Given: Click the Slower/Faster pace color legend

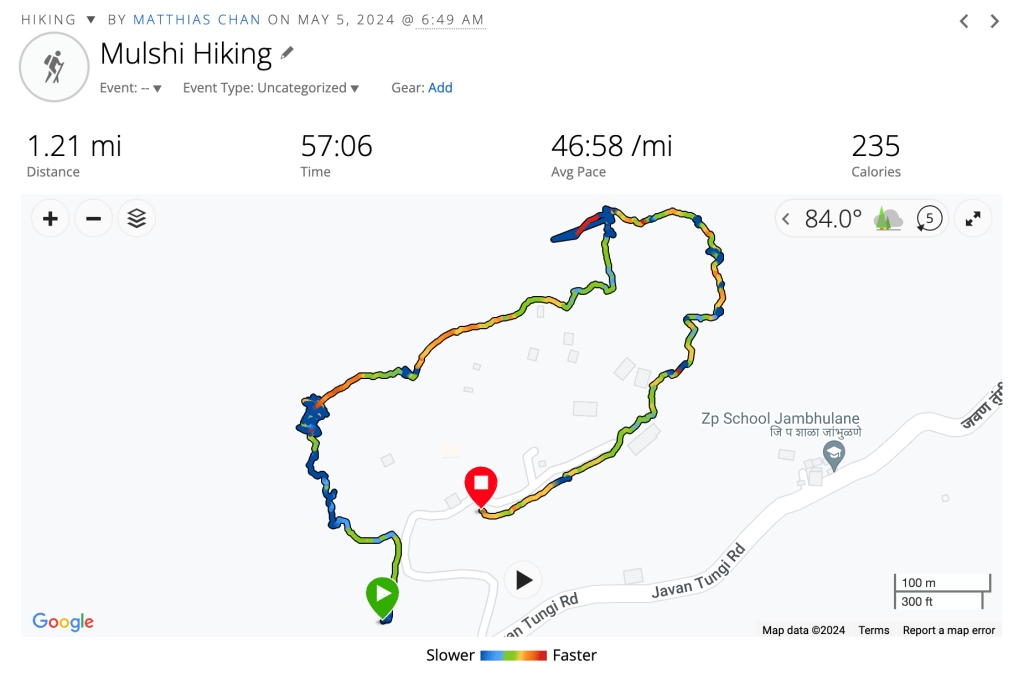Looking at the screenshot, I should 513,656.
